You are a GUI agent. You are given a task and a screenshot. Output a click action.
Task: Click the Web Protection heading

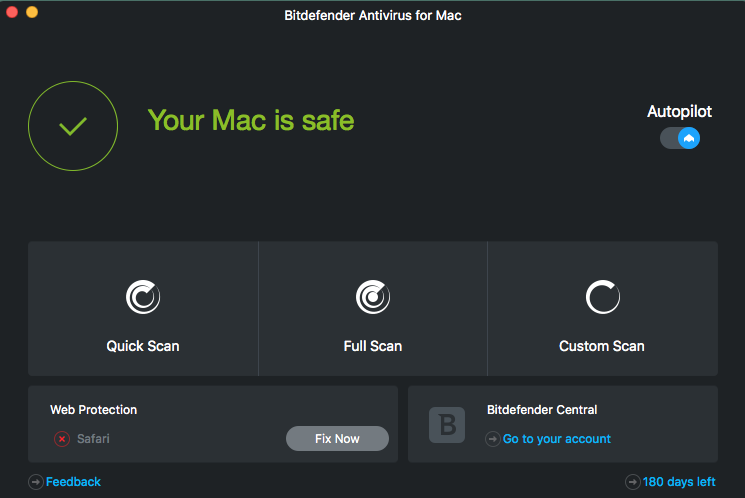click(x=94, y=410)
